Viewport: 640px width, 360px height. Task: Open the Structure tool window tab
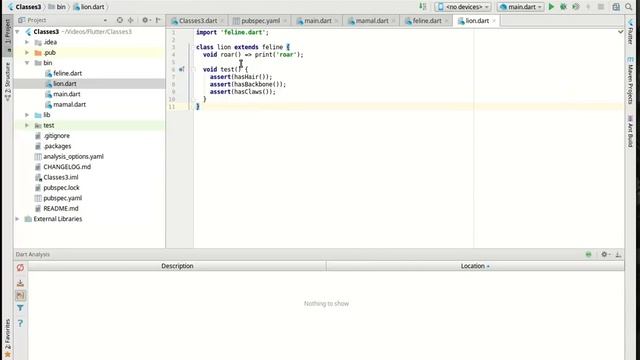[x=7, y=81]
